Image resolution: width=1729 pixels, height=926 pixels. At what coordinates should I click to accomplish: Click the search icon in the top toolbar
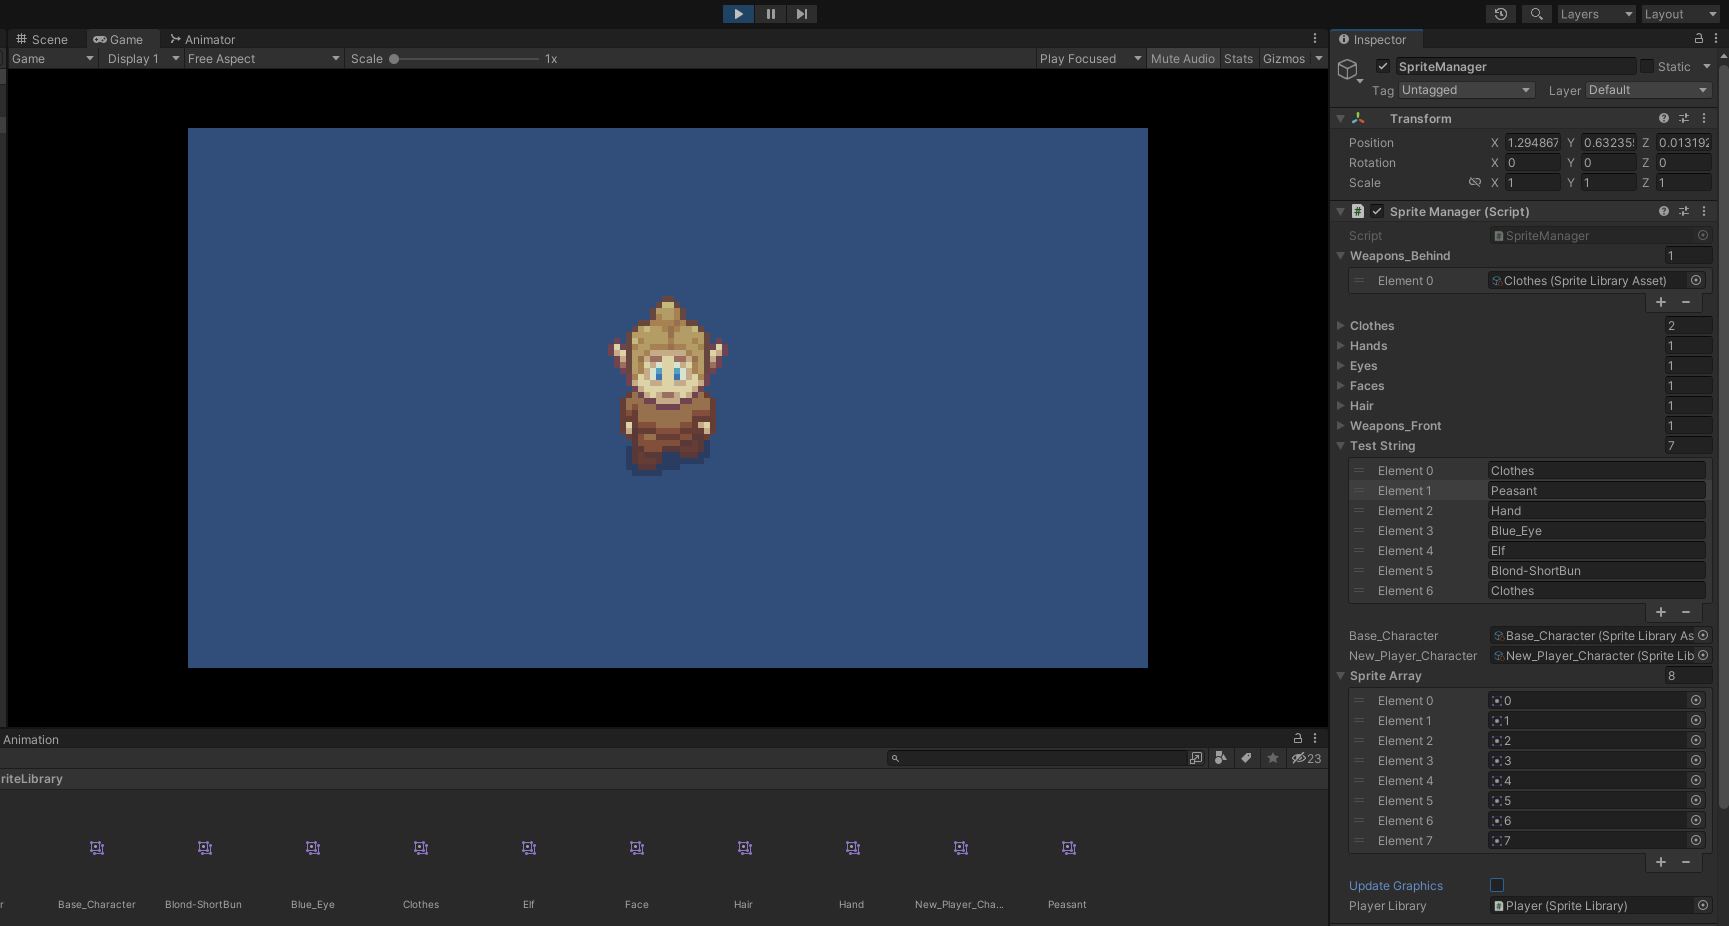pos(1536,14)
